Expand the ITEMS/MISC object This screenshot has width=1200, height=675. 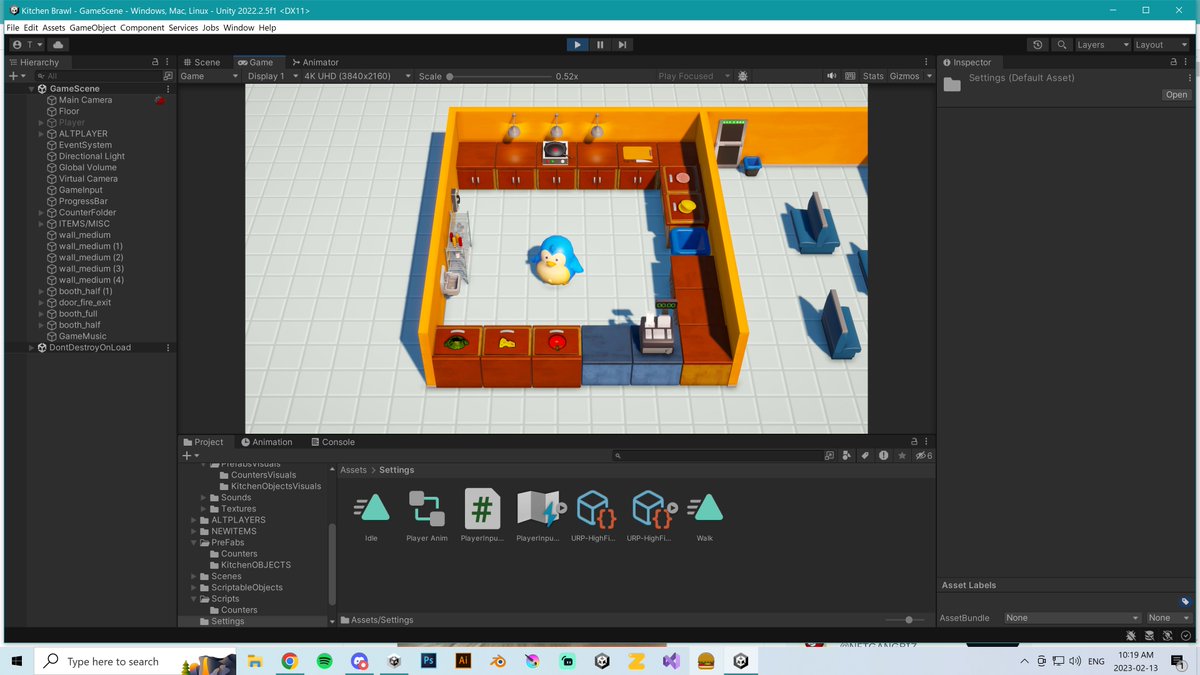41,224
